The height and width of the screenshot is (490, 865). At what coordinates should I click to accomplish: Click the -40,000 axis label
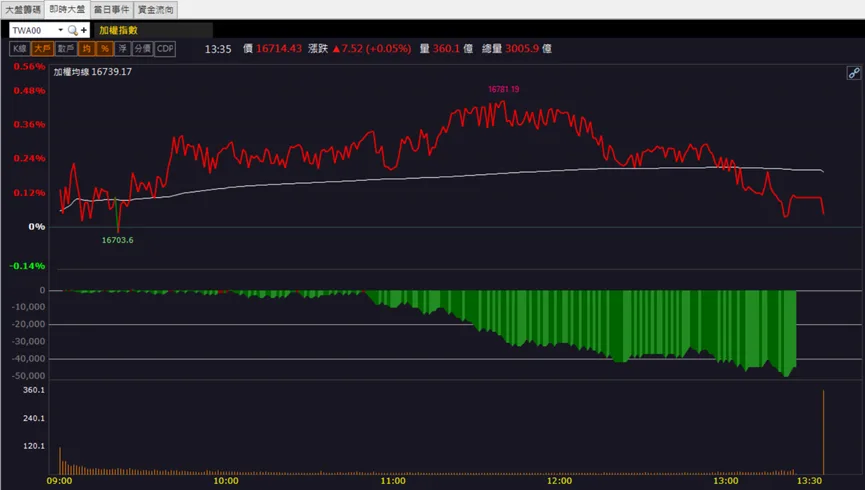point(29,359)
